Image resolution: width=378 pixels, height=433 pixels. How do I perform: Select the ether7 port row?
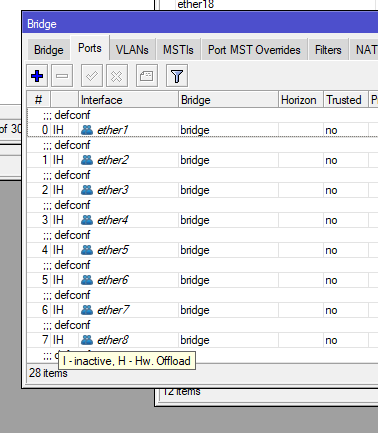coord(202,310)
